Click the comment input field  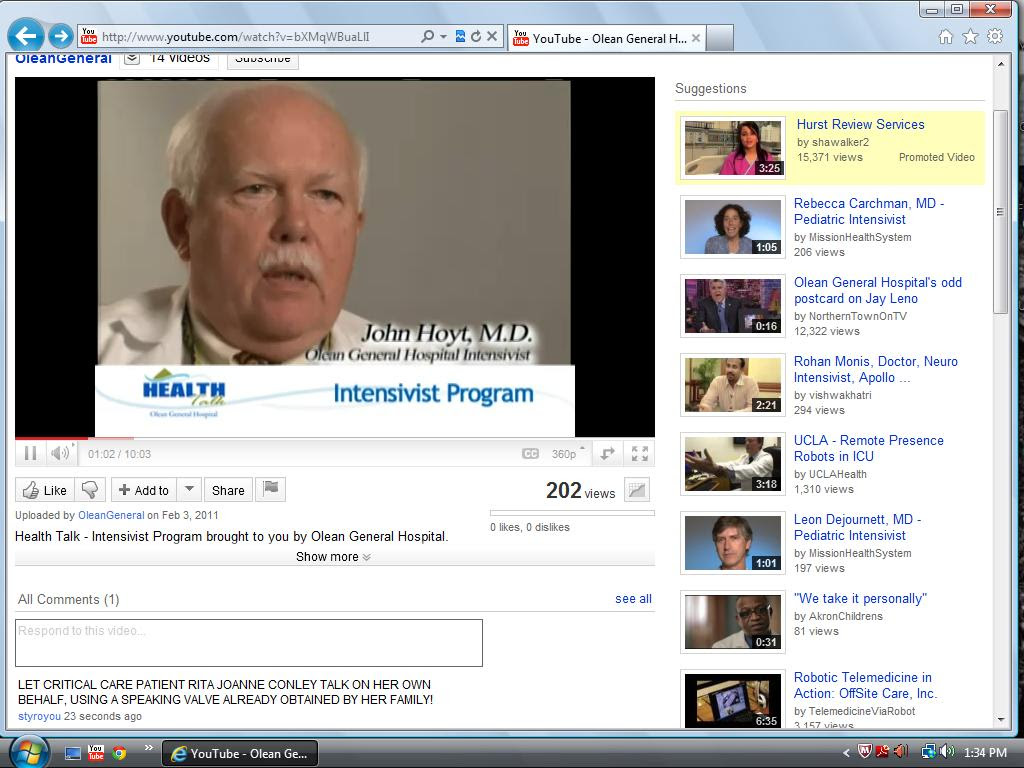point(248,642)
